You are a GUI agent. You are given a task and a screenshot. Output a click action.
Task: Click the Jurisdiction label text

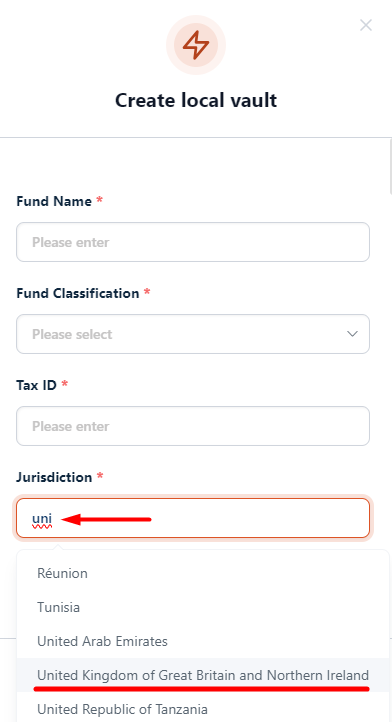pyautogui.click(x=54, y=477)
